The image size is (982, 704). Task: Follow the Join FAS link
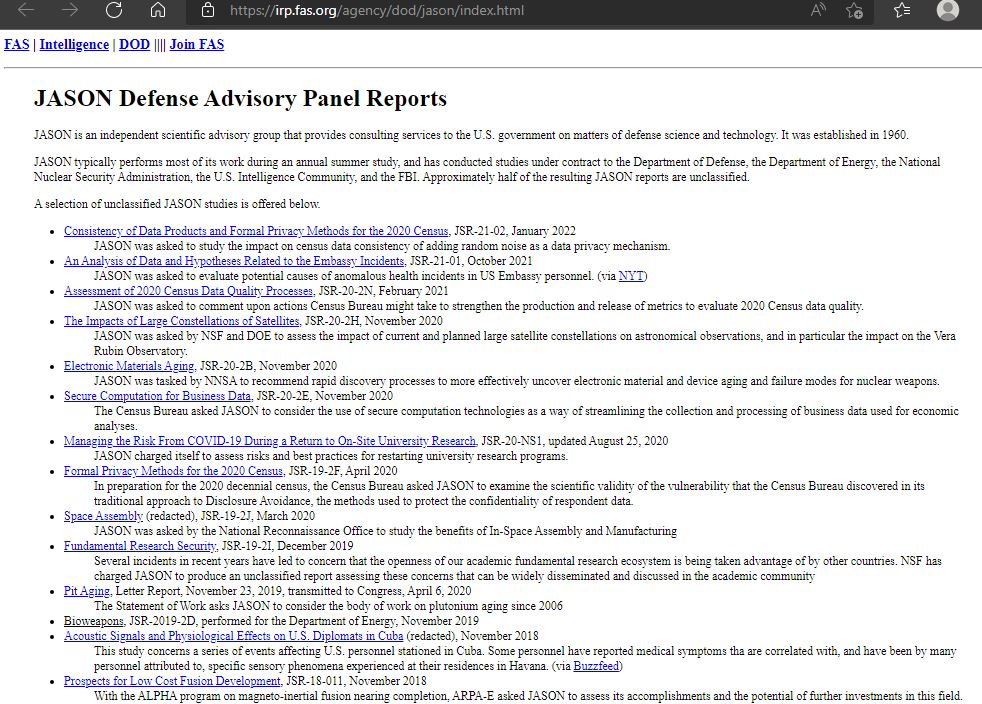[197, 44]
